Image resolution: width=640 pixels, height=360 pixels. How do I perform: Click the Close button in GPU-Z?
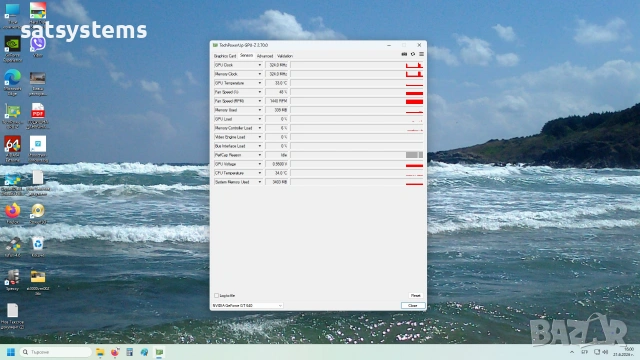(413, 305)
